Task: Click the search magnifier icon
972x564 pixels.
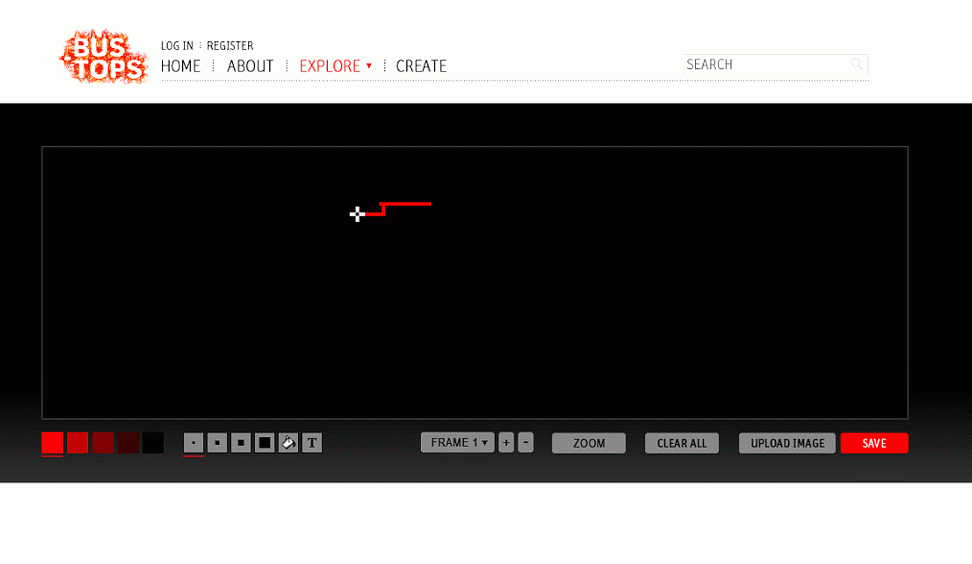Action: pyautogui.click(x=857, y=64)
